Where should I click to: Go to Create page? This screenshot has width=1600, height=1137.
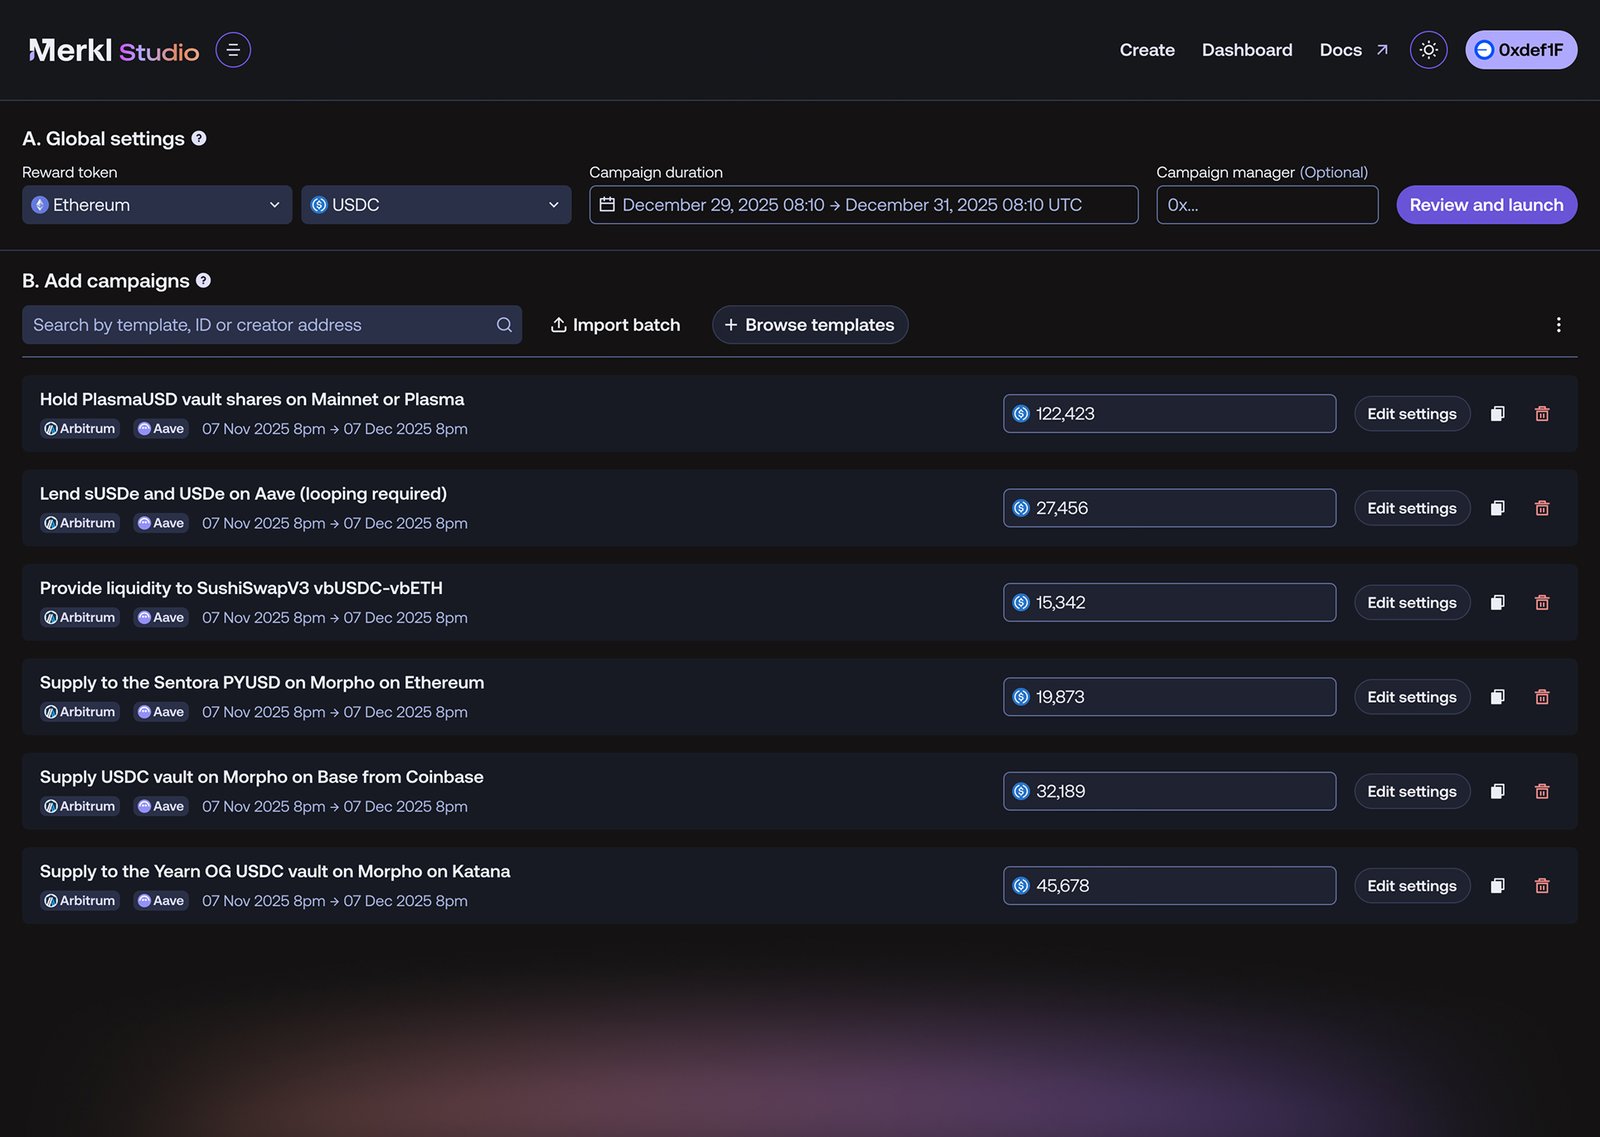point(1147,50)
